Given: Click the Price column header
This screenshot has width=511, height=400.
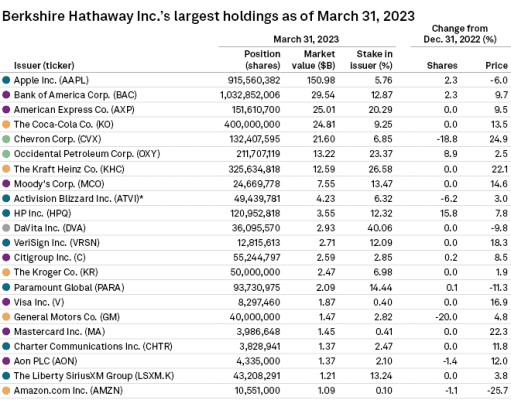Looking at the screenshot, I should 496,66.
